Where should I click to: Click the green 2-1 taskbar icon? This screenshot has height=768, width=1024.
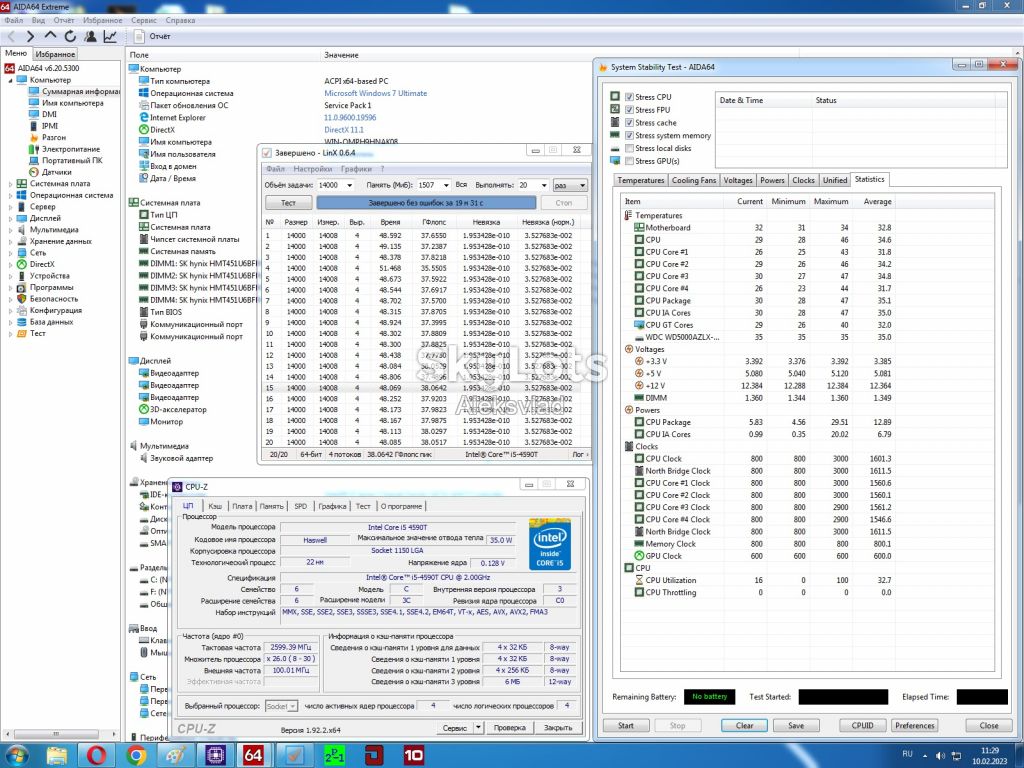click(x=334, y=756)
